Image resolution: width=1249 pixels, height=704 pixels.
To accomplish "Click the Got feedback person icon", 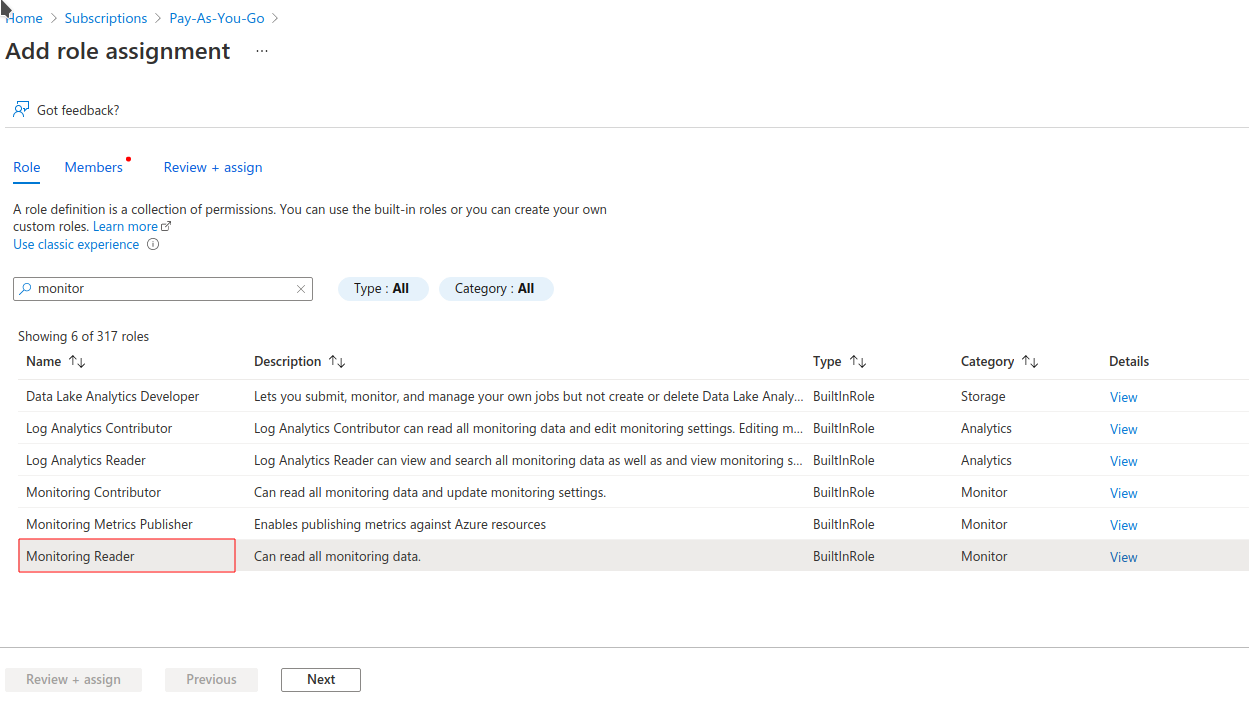I will [21, 110].
